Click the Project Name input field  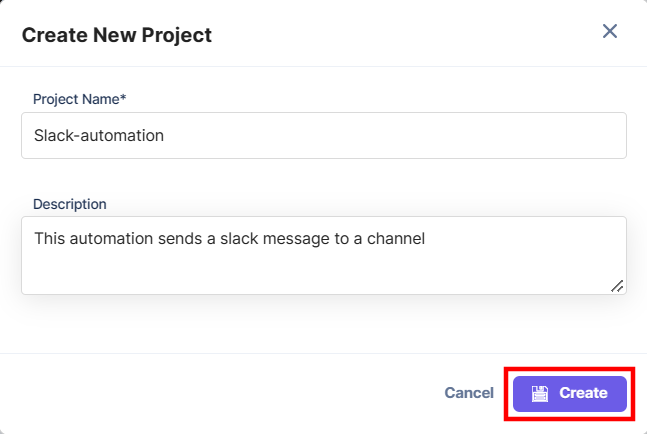324,135
